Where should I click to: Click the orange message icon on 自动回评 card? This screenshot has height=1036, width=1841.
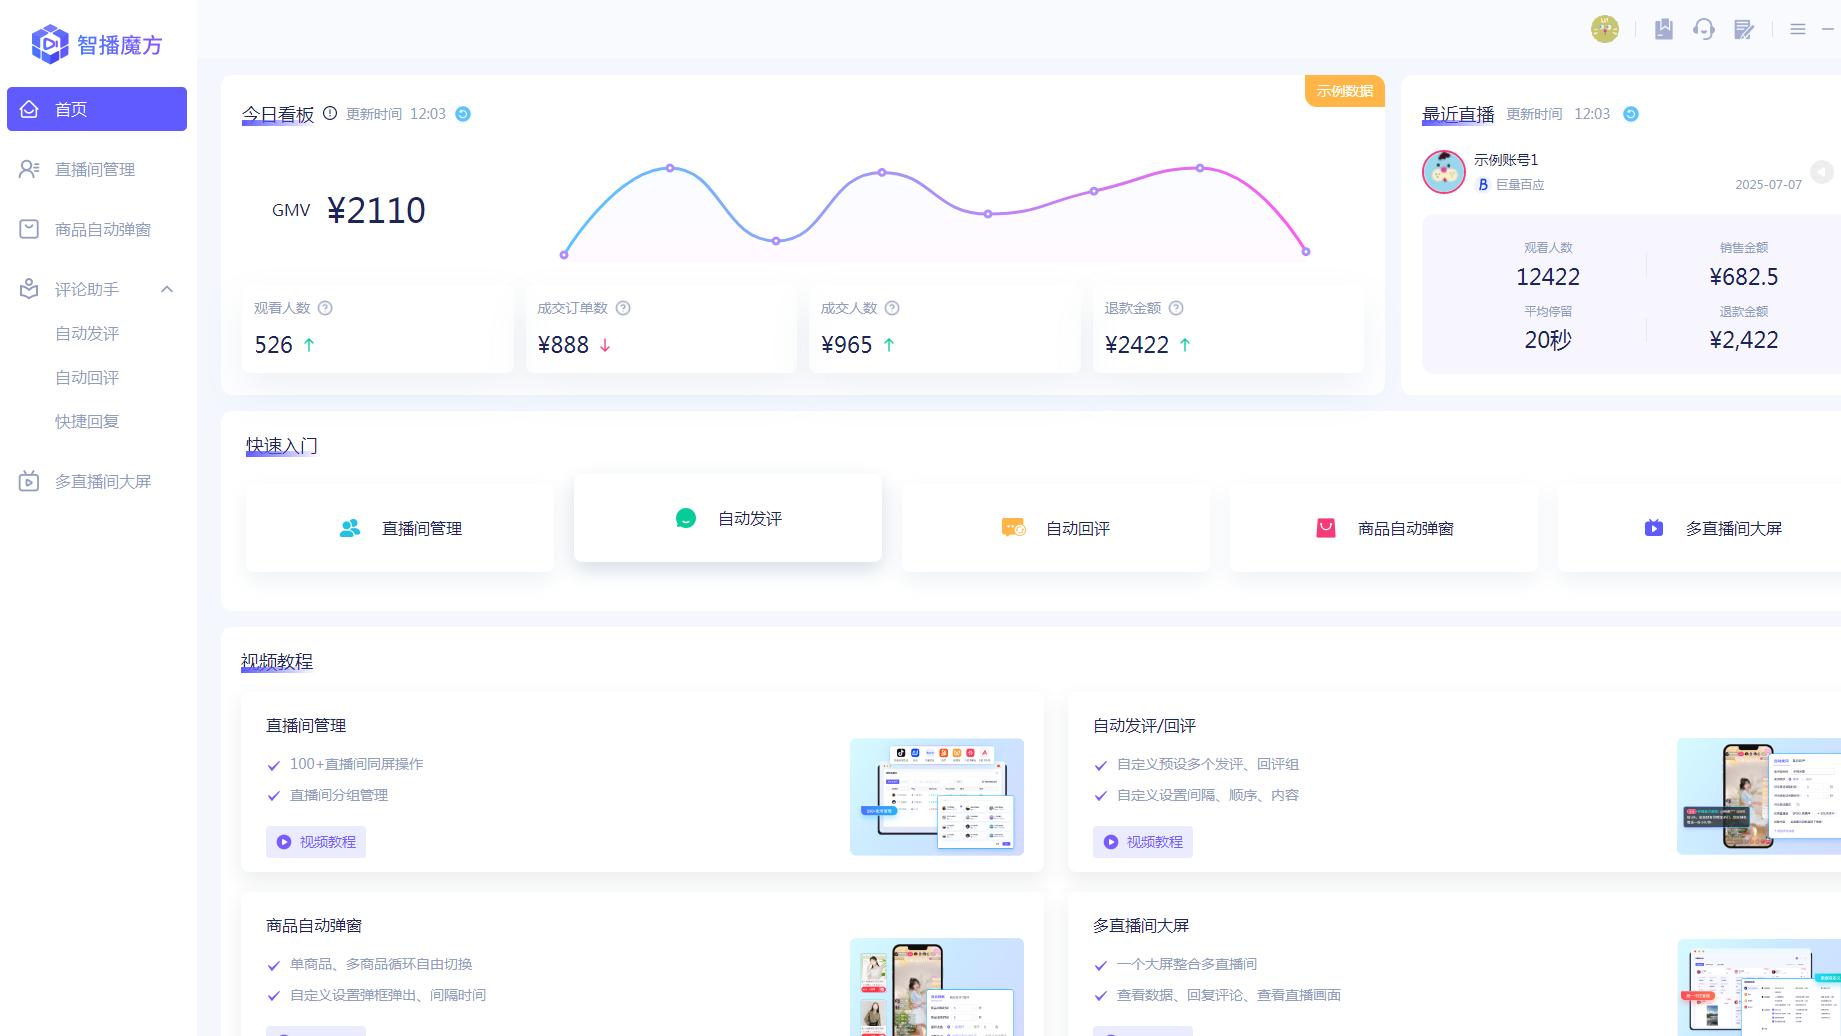click(1014, 528)
